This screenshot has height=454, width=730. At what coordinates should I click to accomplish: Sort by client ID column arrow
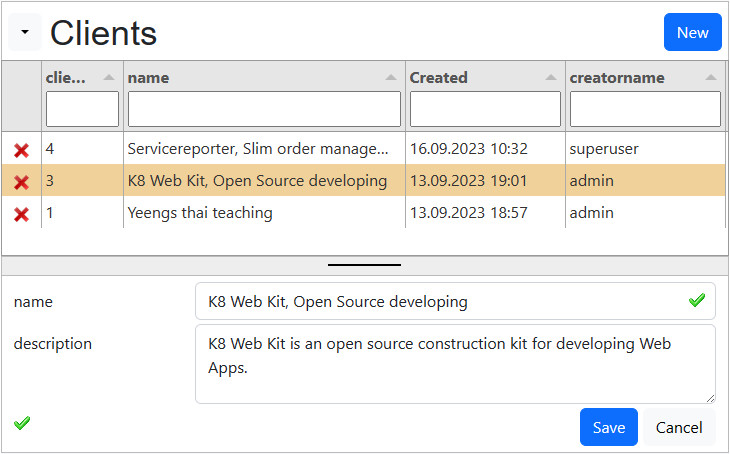109,78
